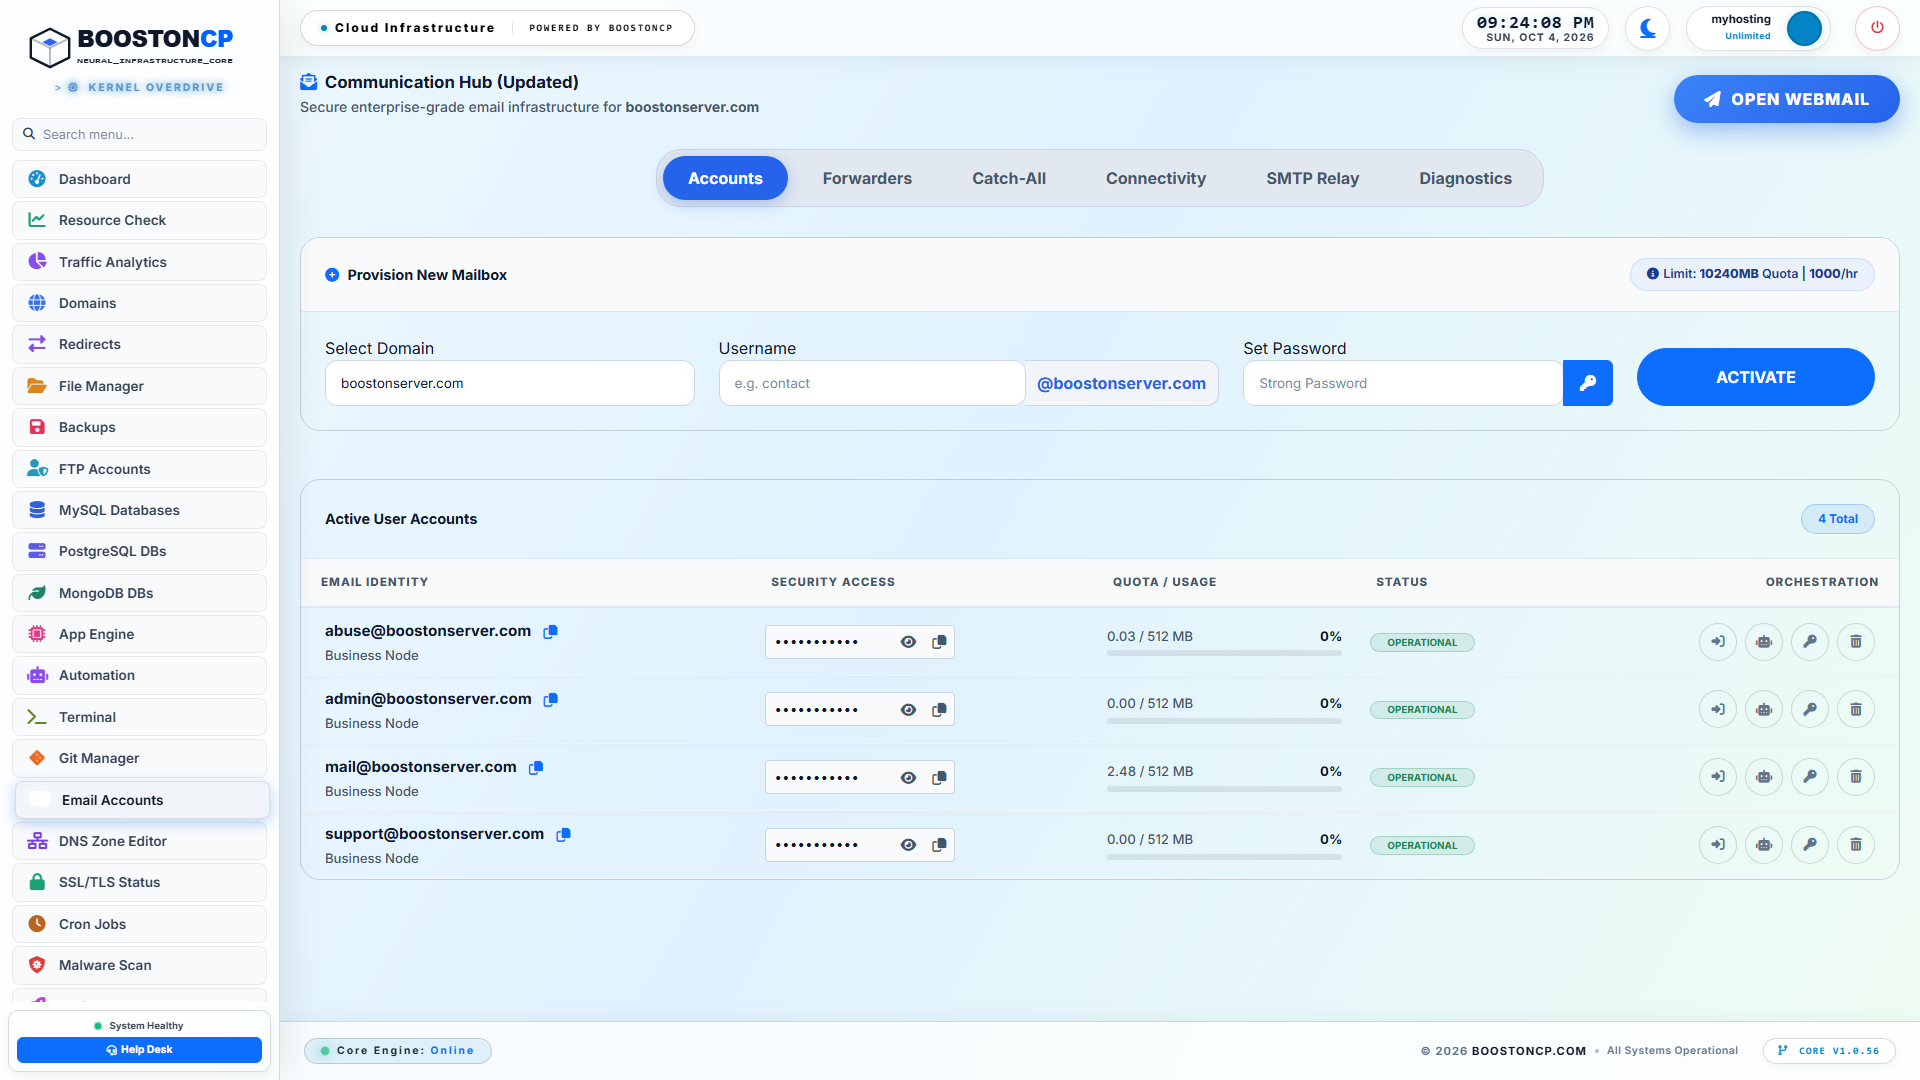Viewport: 1920px width, 1080px height.
Task: Log in to support@boostonserver.com mailbox
Action: point(1718,845)
